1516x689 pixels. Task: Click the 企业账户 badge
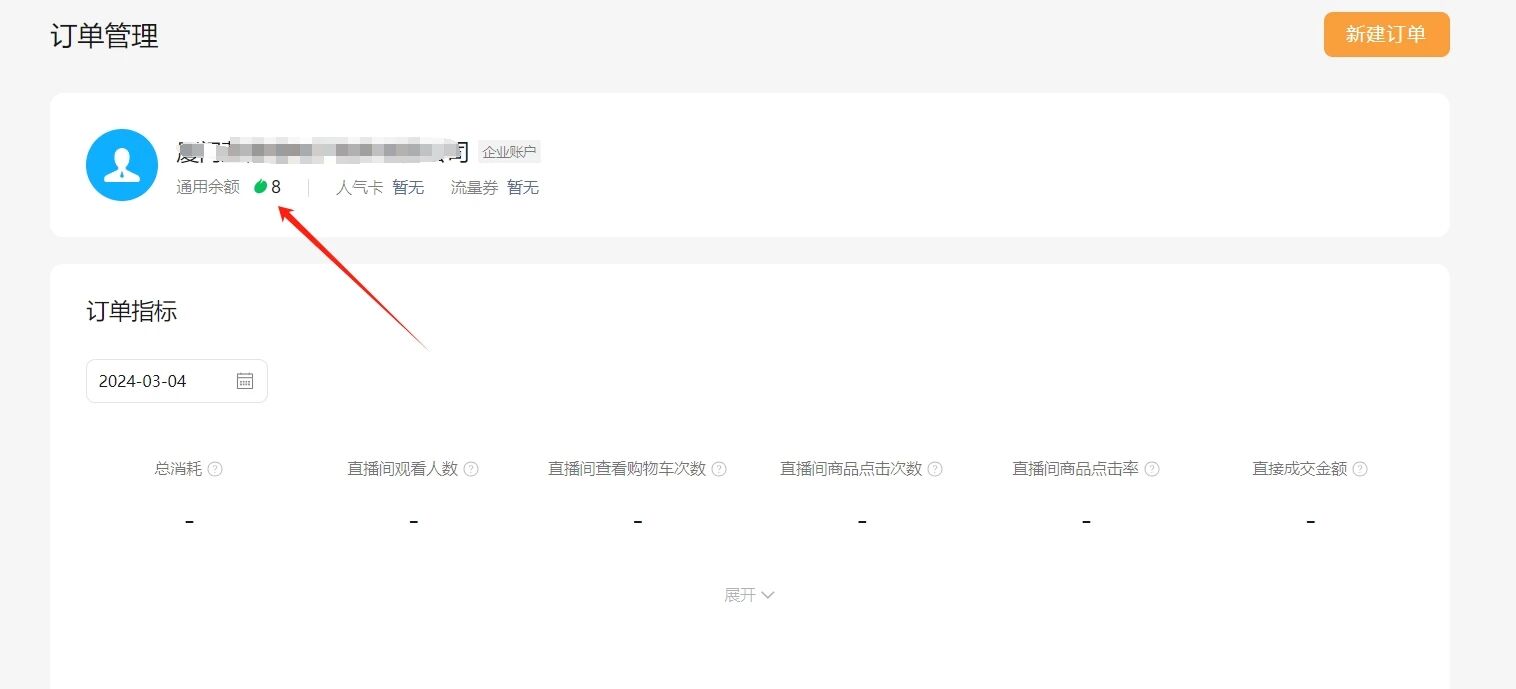point(509,152)
